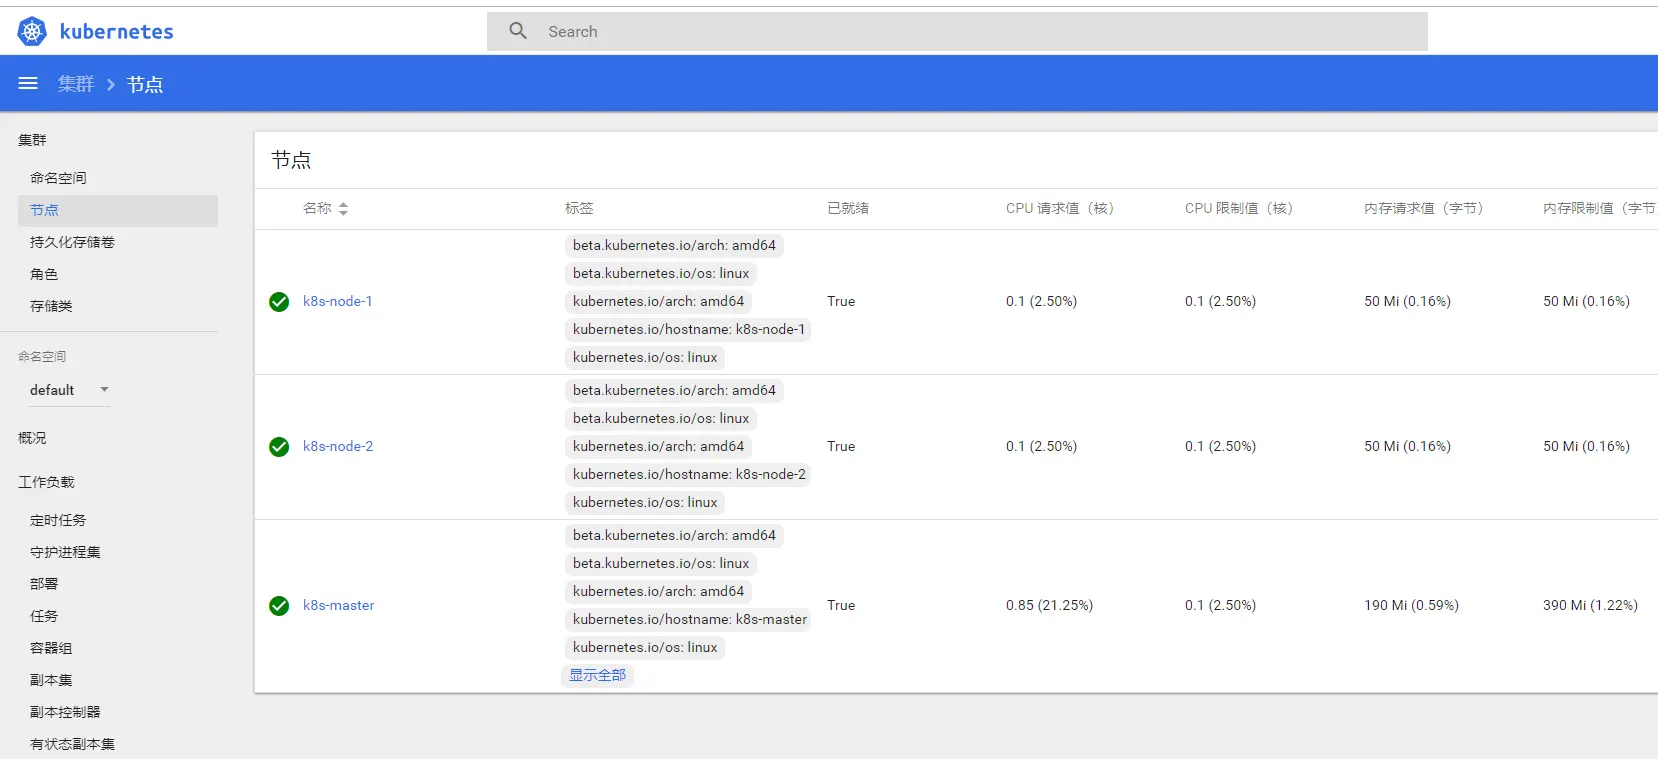Viewport: 1658px width, 759px height.
Task: Open the default namespace dropdown
Action: click(68, 390)
